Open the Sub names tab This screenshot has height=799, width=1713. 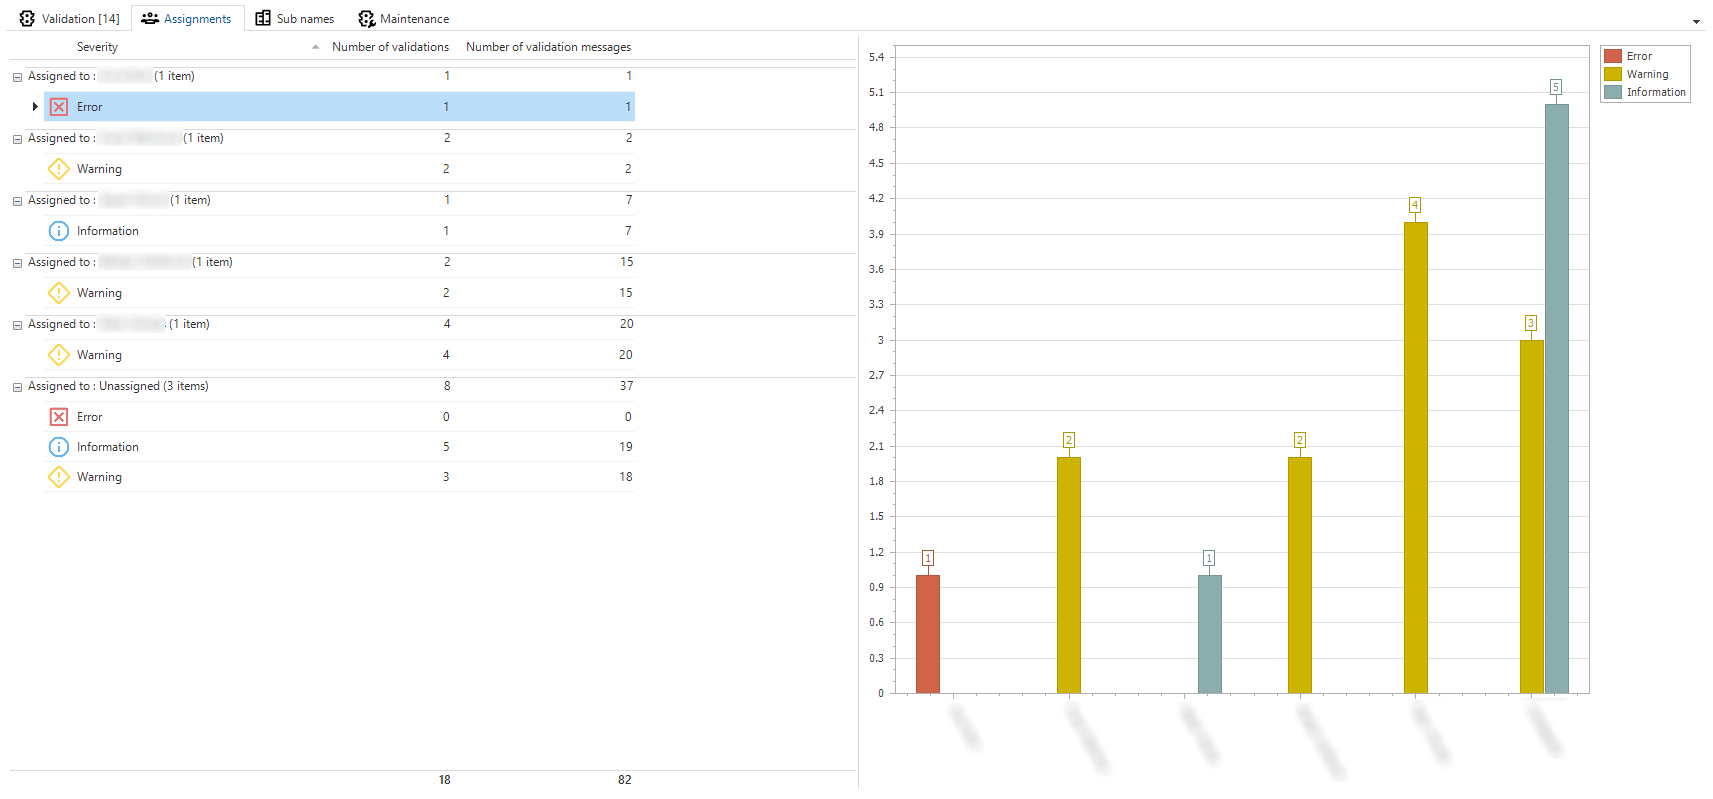pyautogui.click(x=294, y=18)
